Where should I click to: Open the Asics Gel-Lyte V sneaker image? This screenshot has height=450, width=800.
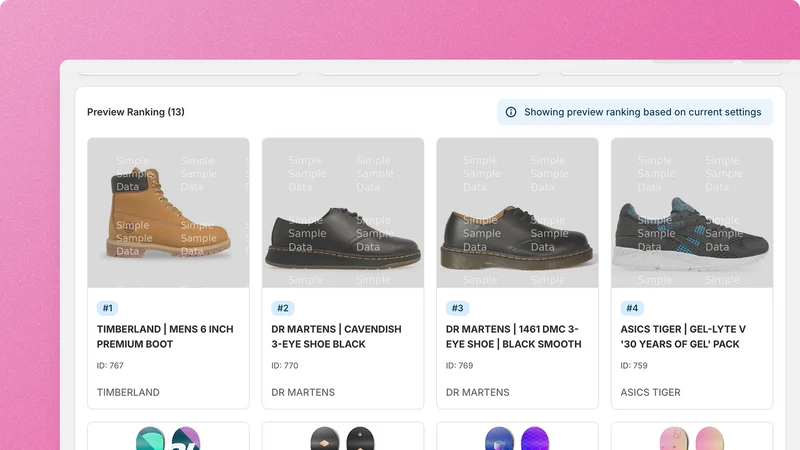[x=692, y=213]
